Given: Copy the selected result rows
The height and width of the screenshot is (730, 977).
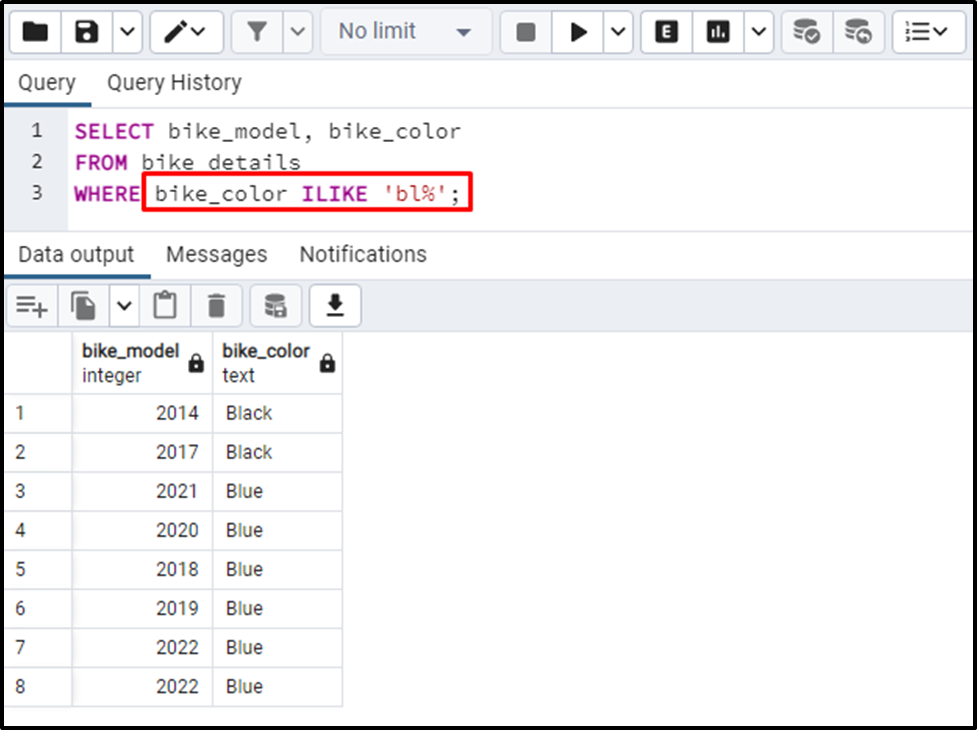Looking at the screenshot, I should 85,305.
